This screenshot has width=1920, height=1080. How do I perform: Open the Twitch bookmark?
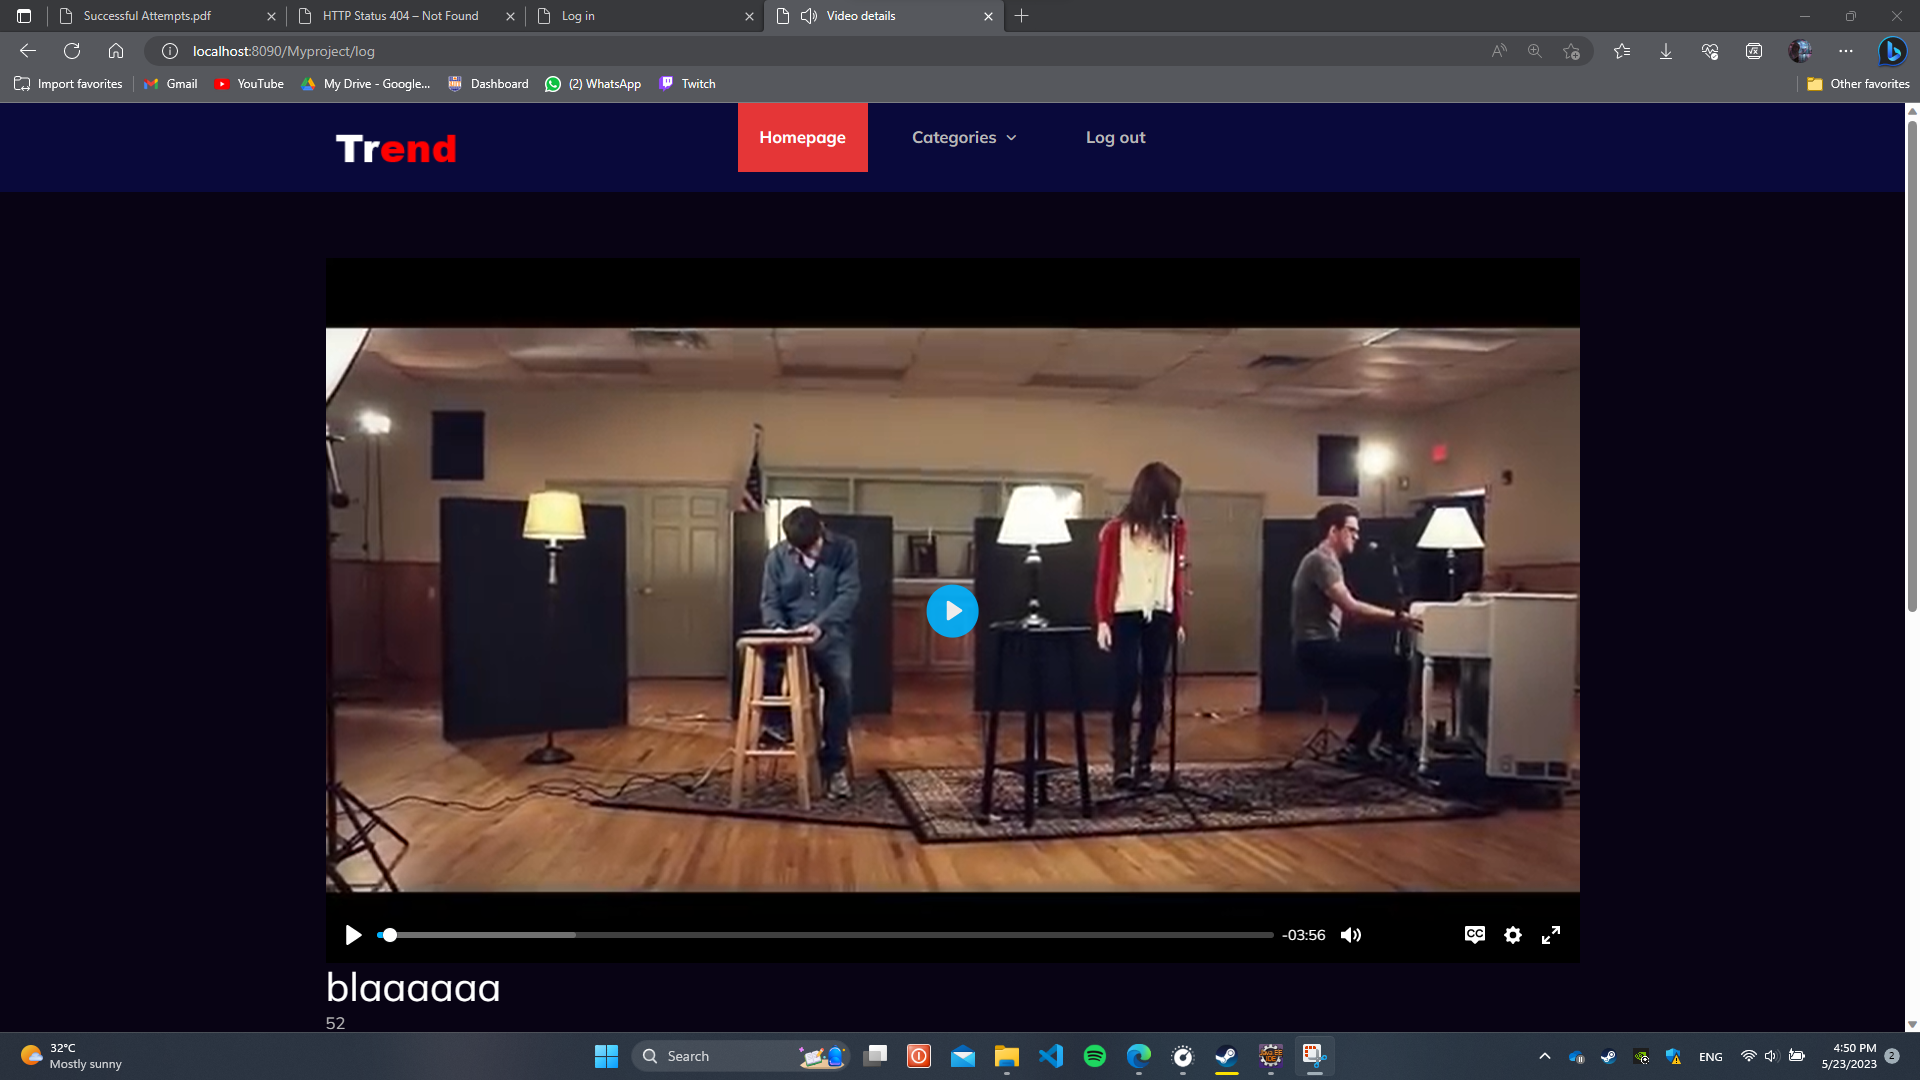tap(688, 84)
